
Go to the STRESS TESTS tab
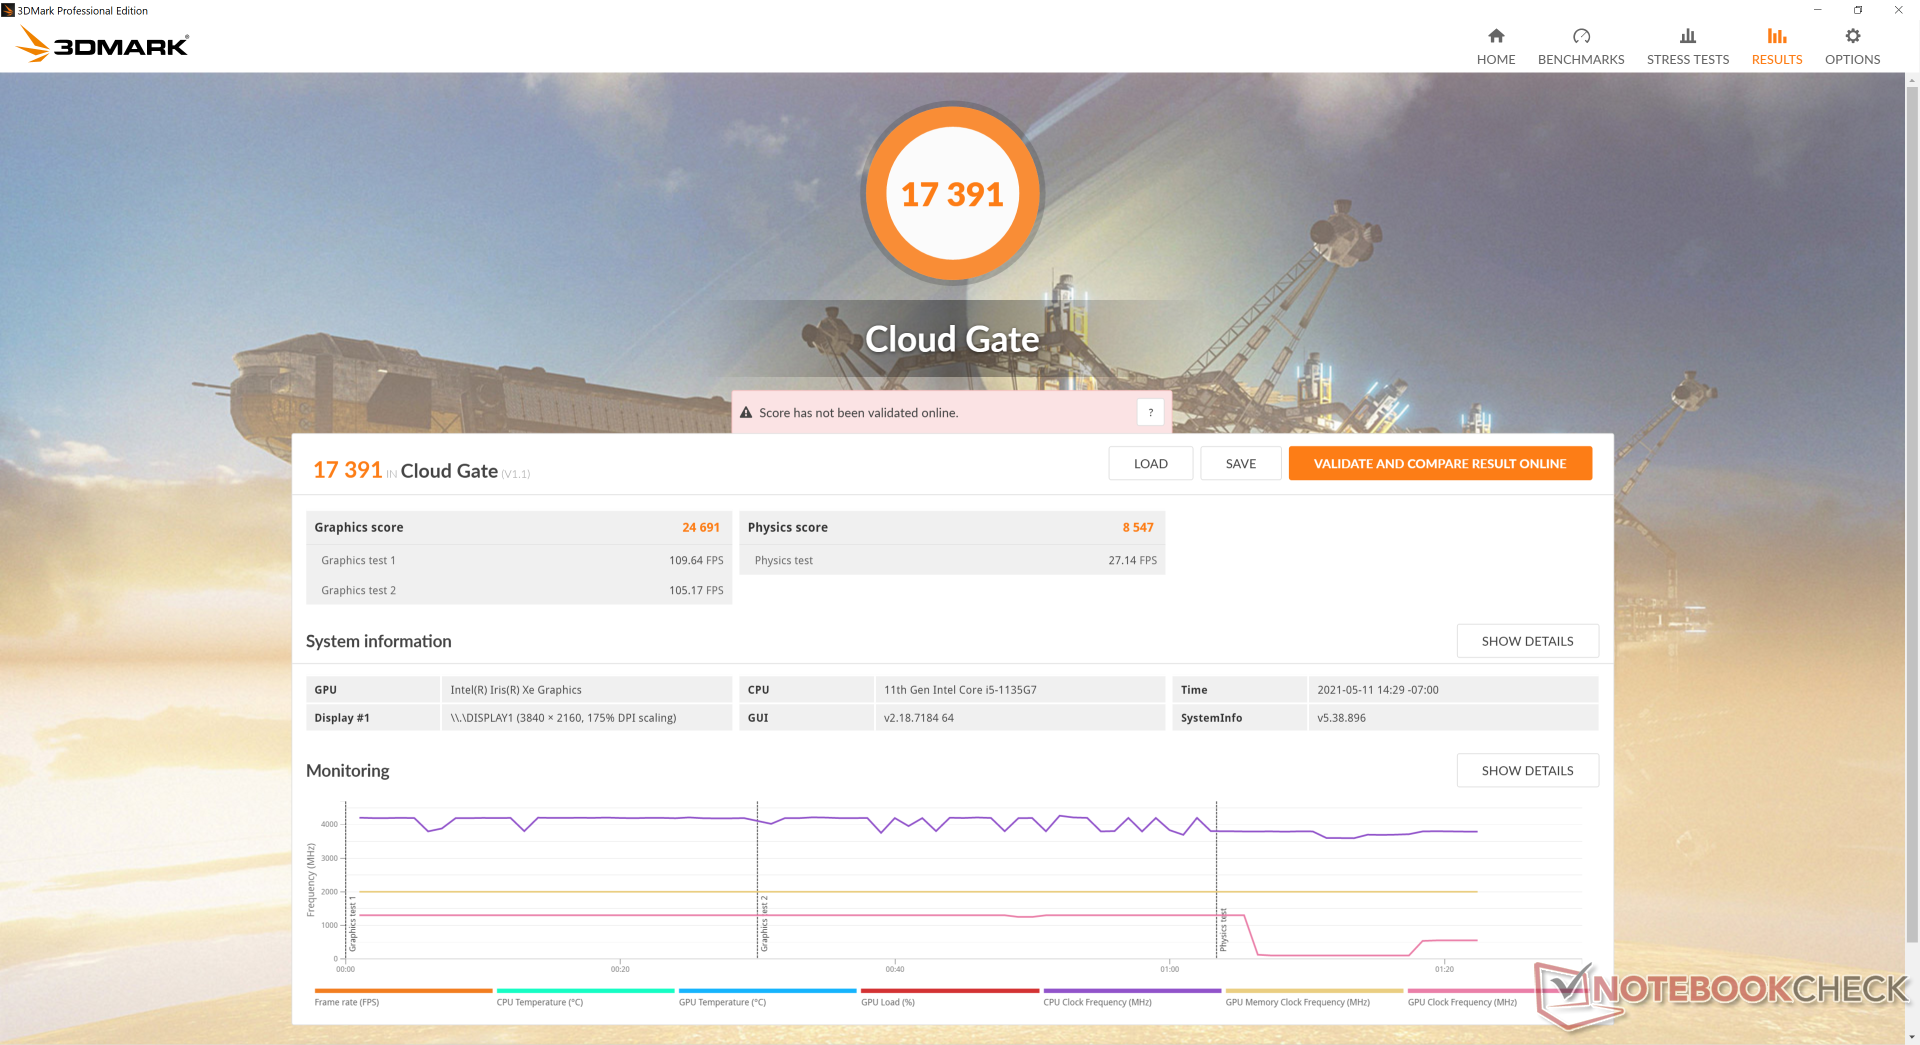click(x=1688, y=47)
